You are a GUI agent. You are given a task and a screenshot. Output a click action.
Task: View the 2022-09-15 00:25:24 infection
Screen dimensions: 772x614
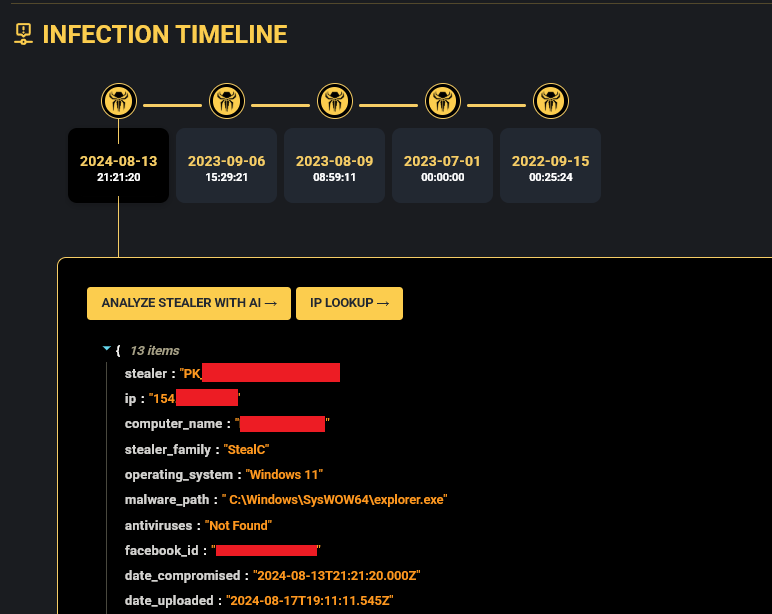click(x=550, y=166)
